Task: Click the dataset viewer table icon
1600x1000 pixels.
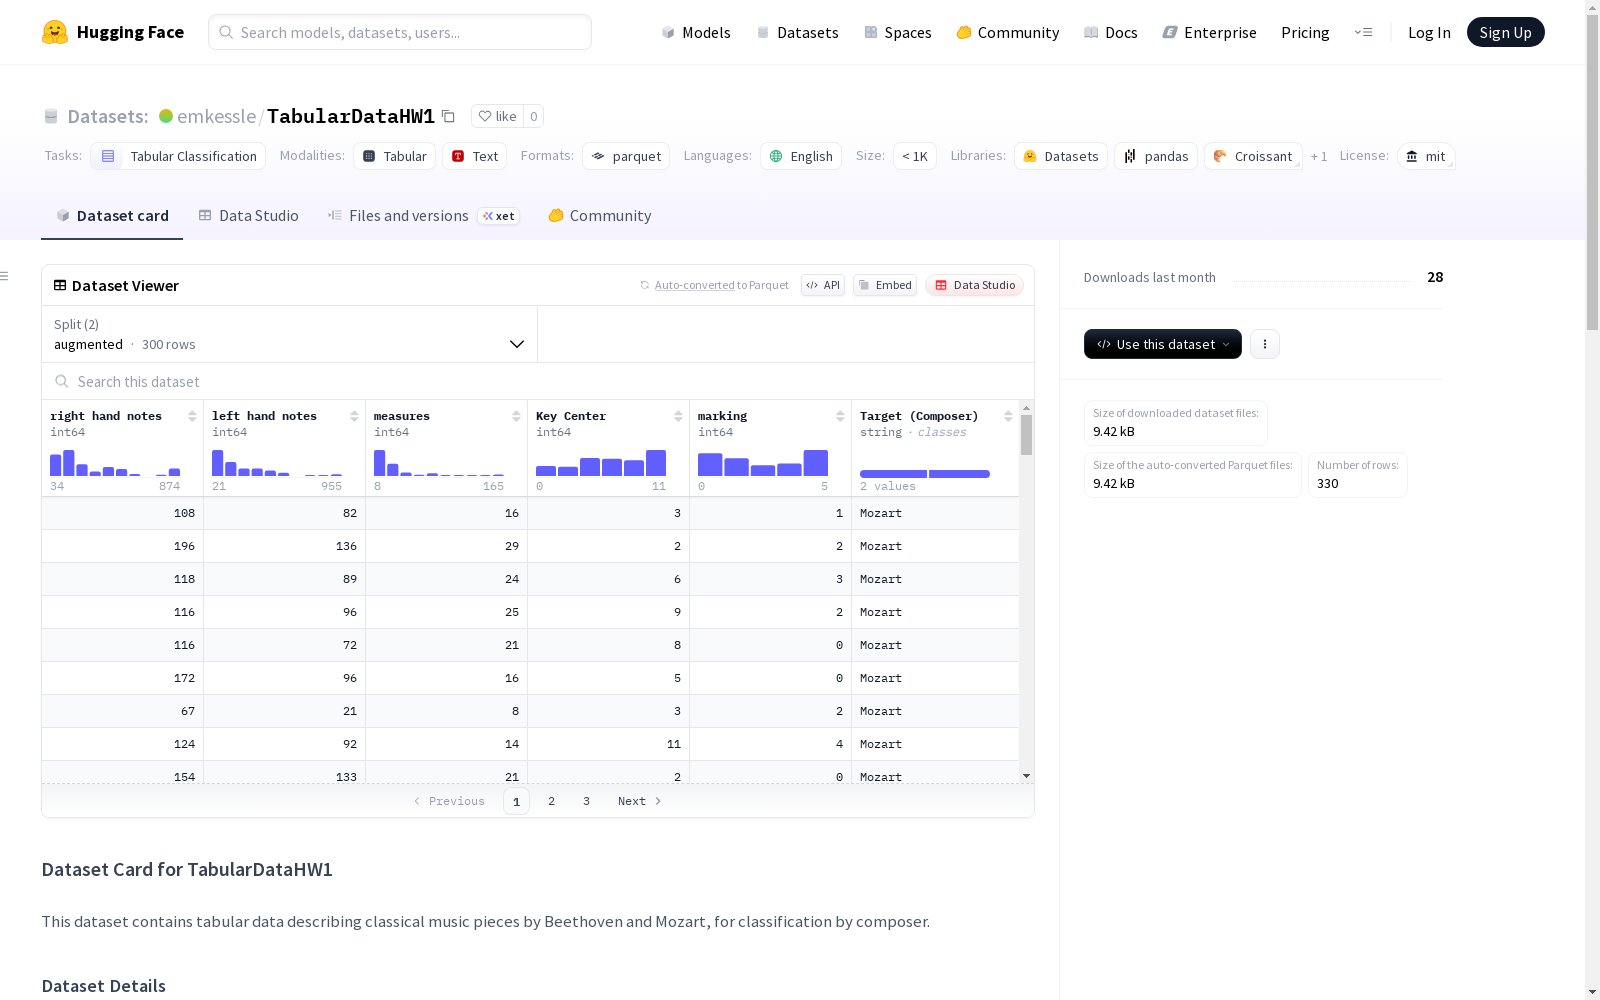Action: coord(60,285)
